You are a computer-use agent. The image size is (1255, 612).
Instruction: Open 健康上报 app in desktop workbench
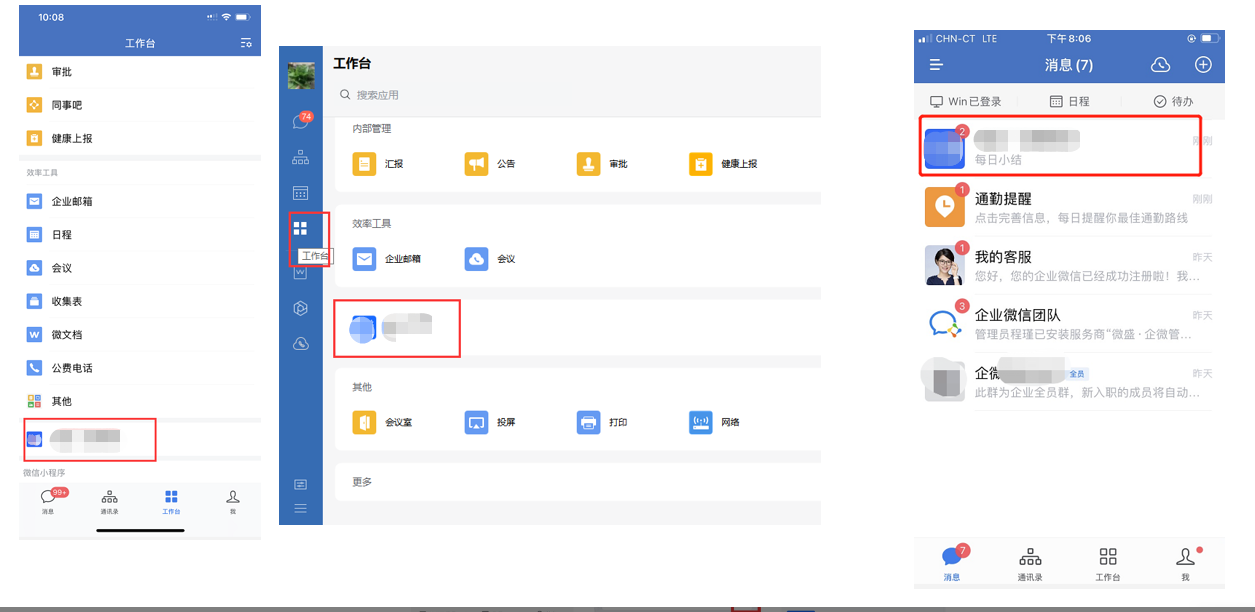pyautogui.click(x=723, y=164)
